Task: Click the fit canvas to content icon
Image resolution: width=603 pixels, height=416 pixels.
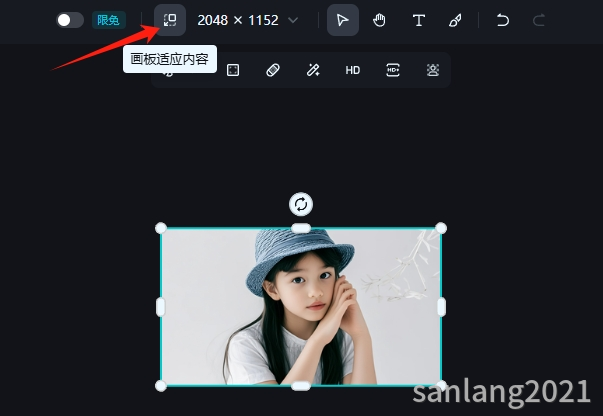Action: click(170, 20)
